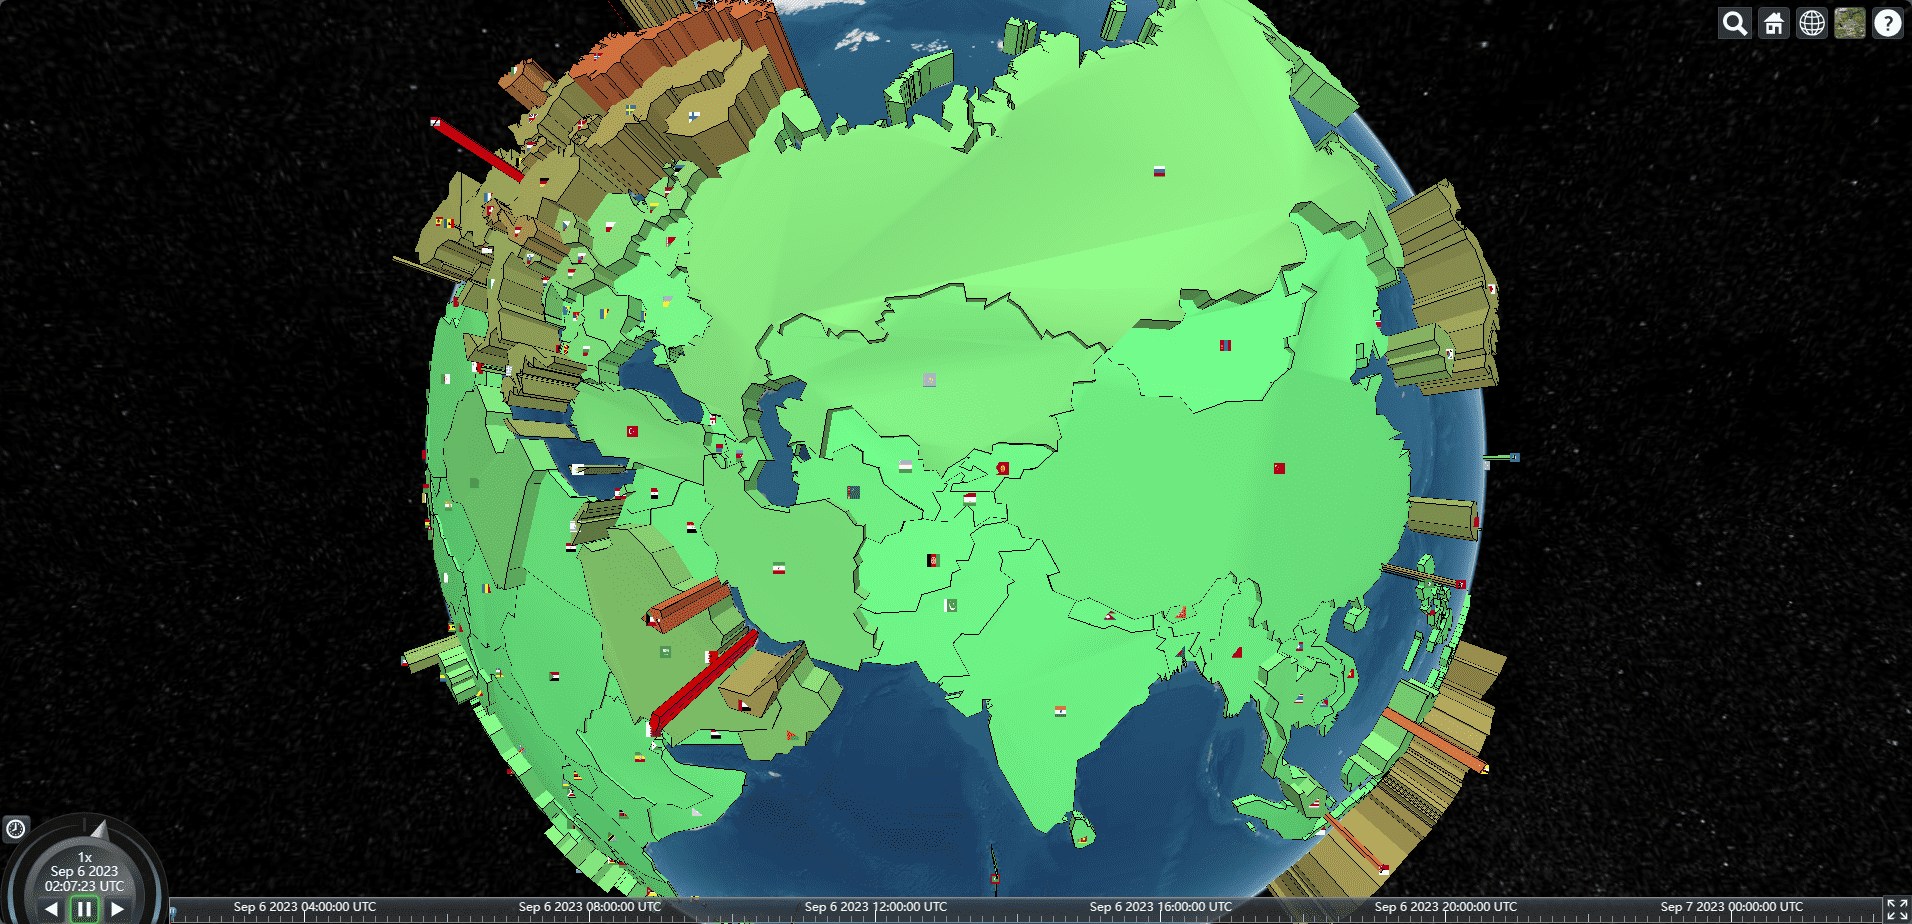Select the Kazakhstan flag marker
This screenshot has width=1912, height=924.
click(929, 380)
